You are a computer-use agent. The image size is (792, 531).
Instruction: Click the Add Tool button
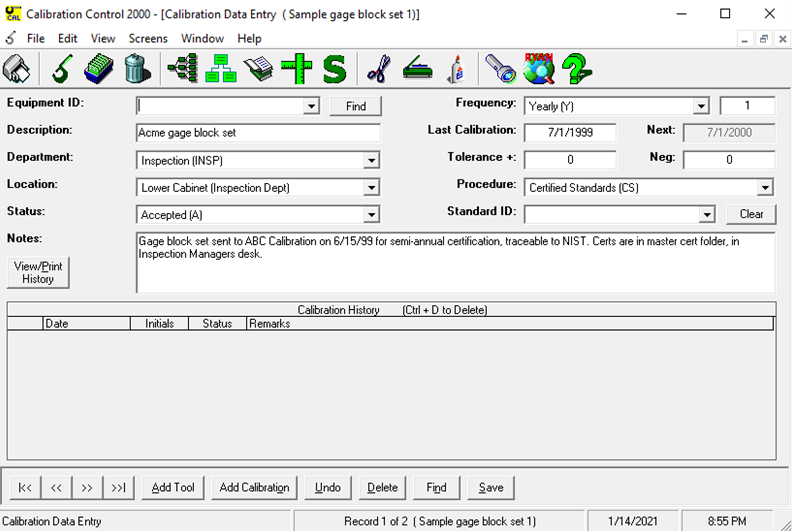pos(173,488)
